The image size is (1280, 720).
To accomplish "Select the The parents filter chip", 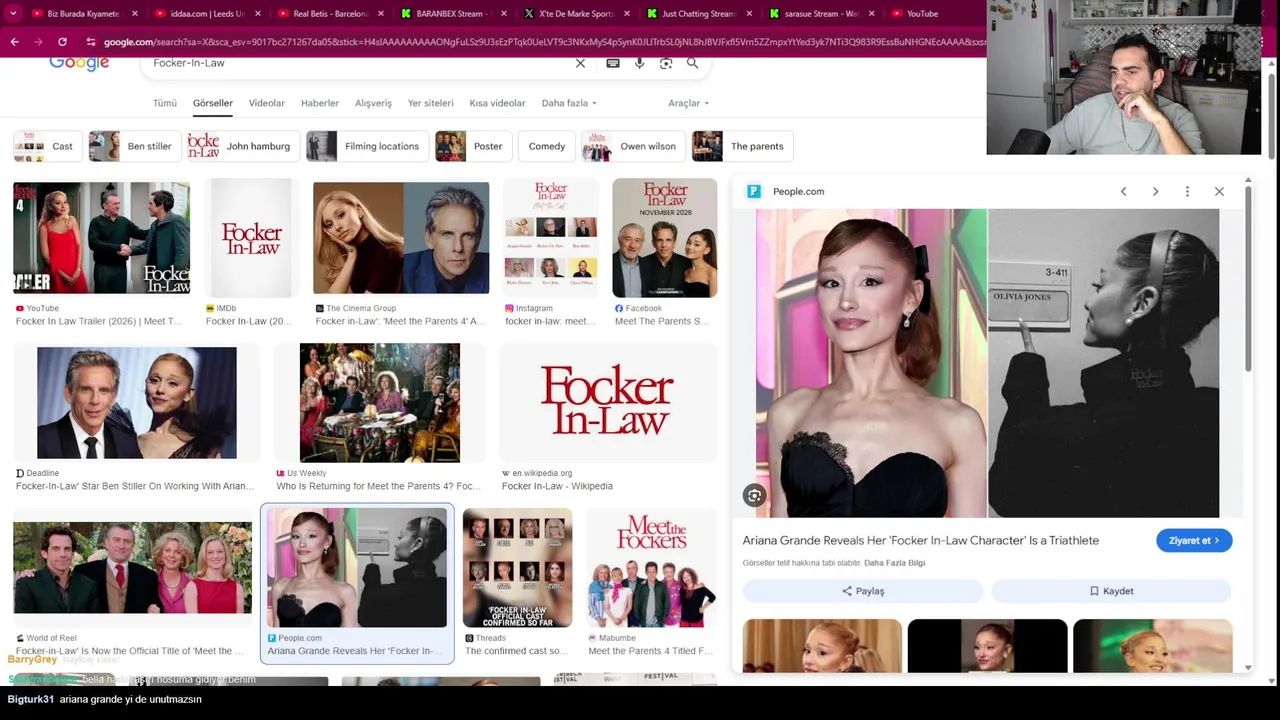I will pyautogui.click(x=742, y=146).
